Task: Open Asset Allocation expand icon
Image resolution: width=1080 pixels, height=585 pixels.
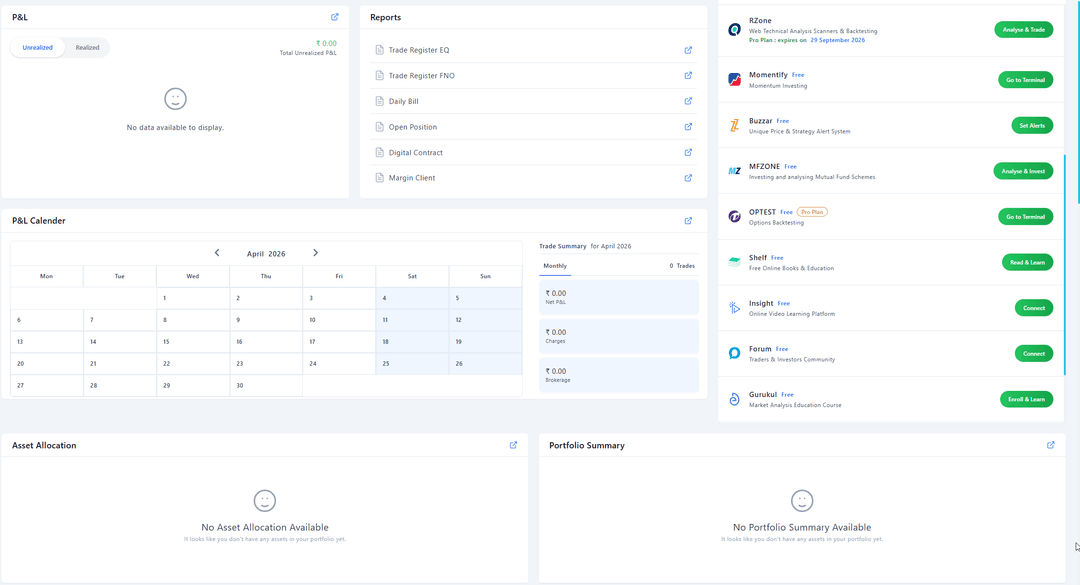Action: (514, 445)
